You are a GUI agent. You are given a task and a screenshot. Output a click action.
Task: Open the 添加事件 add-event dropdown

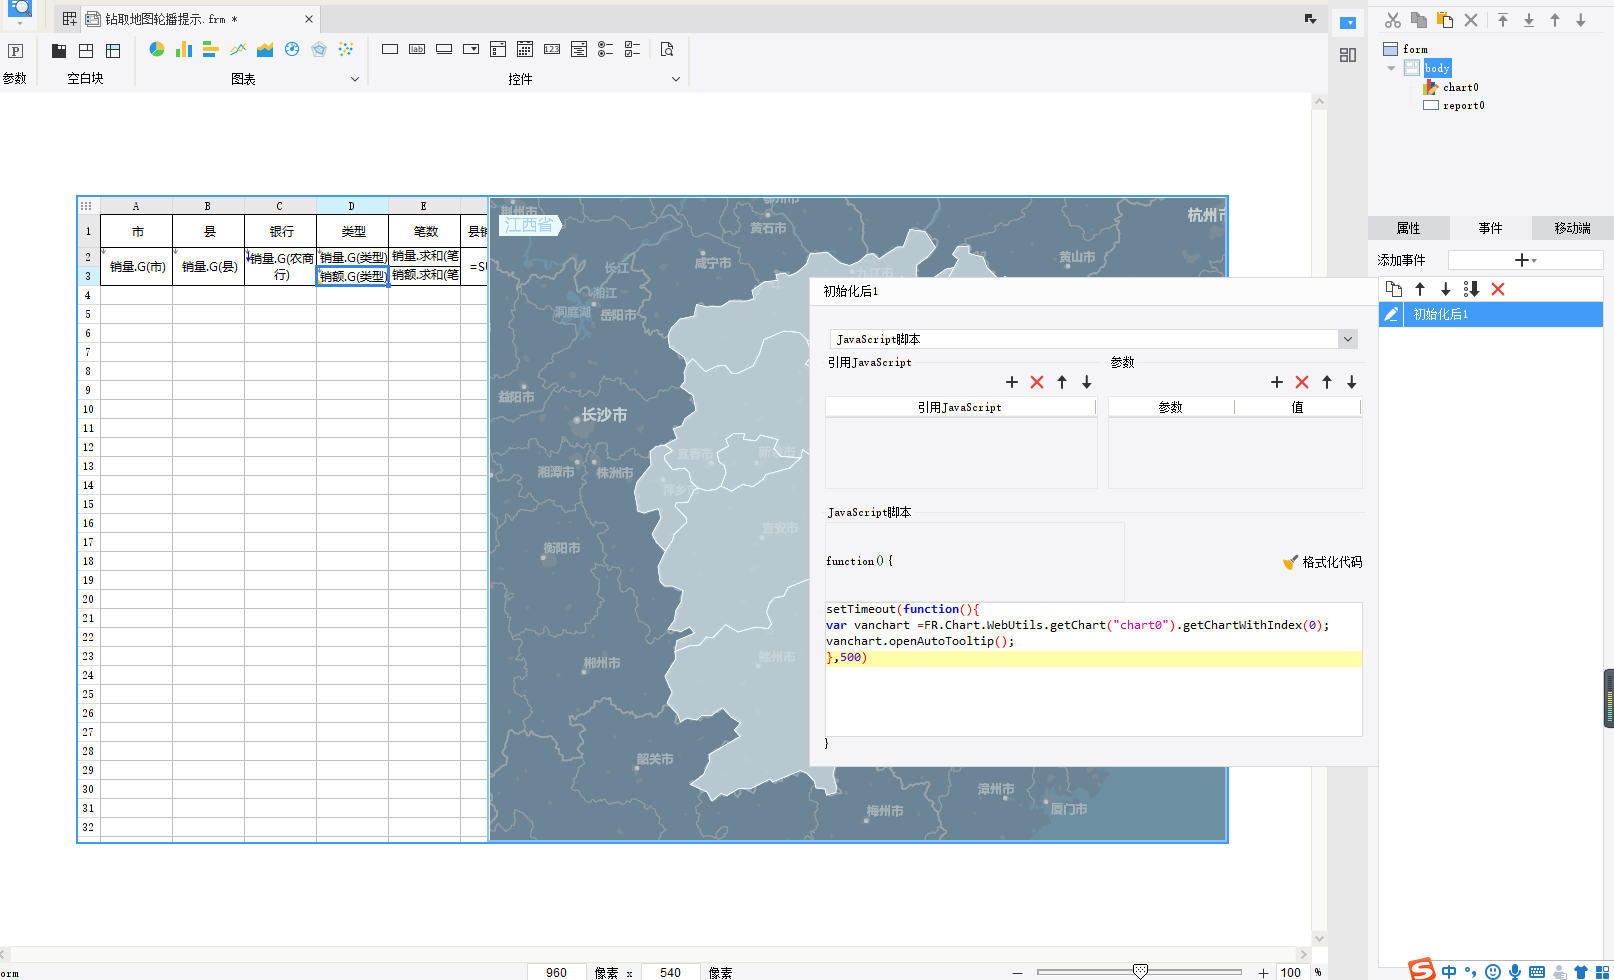click(1525, 260)
